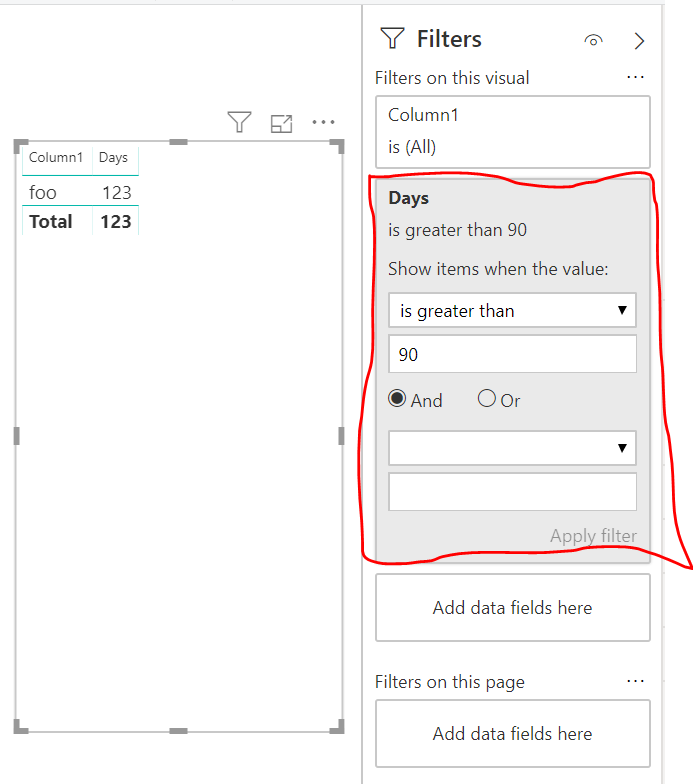693x784 pixels.
Task: Select the foo cell in the table
Action: 42,192
